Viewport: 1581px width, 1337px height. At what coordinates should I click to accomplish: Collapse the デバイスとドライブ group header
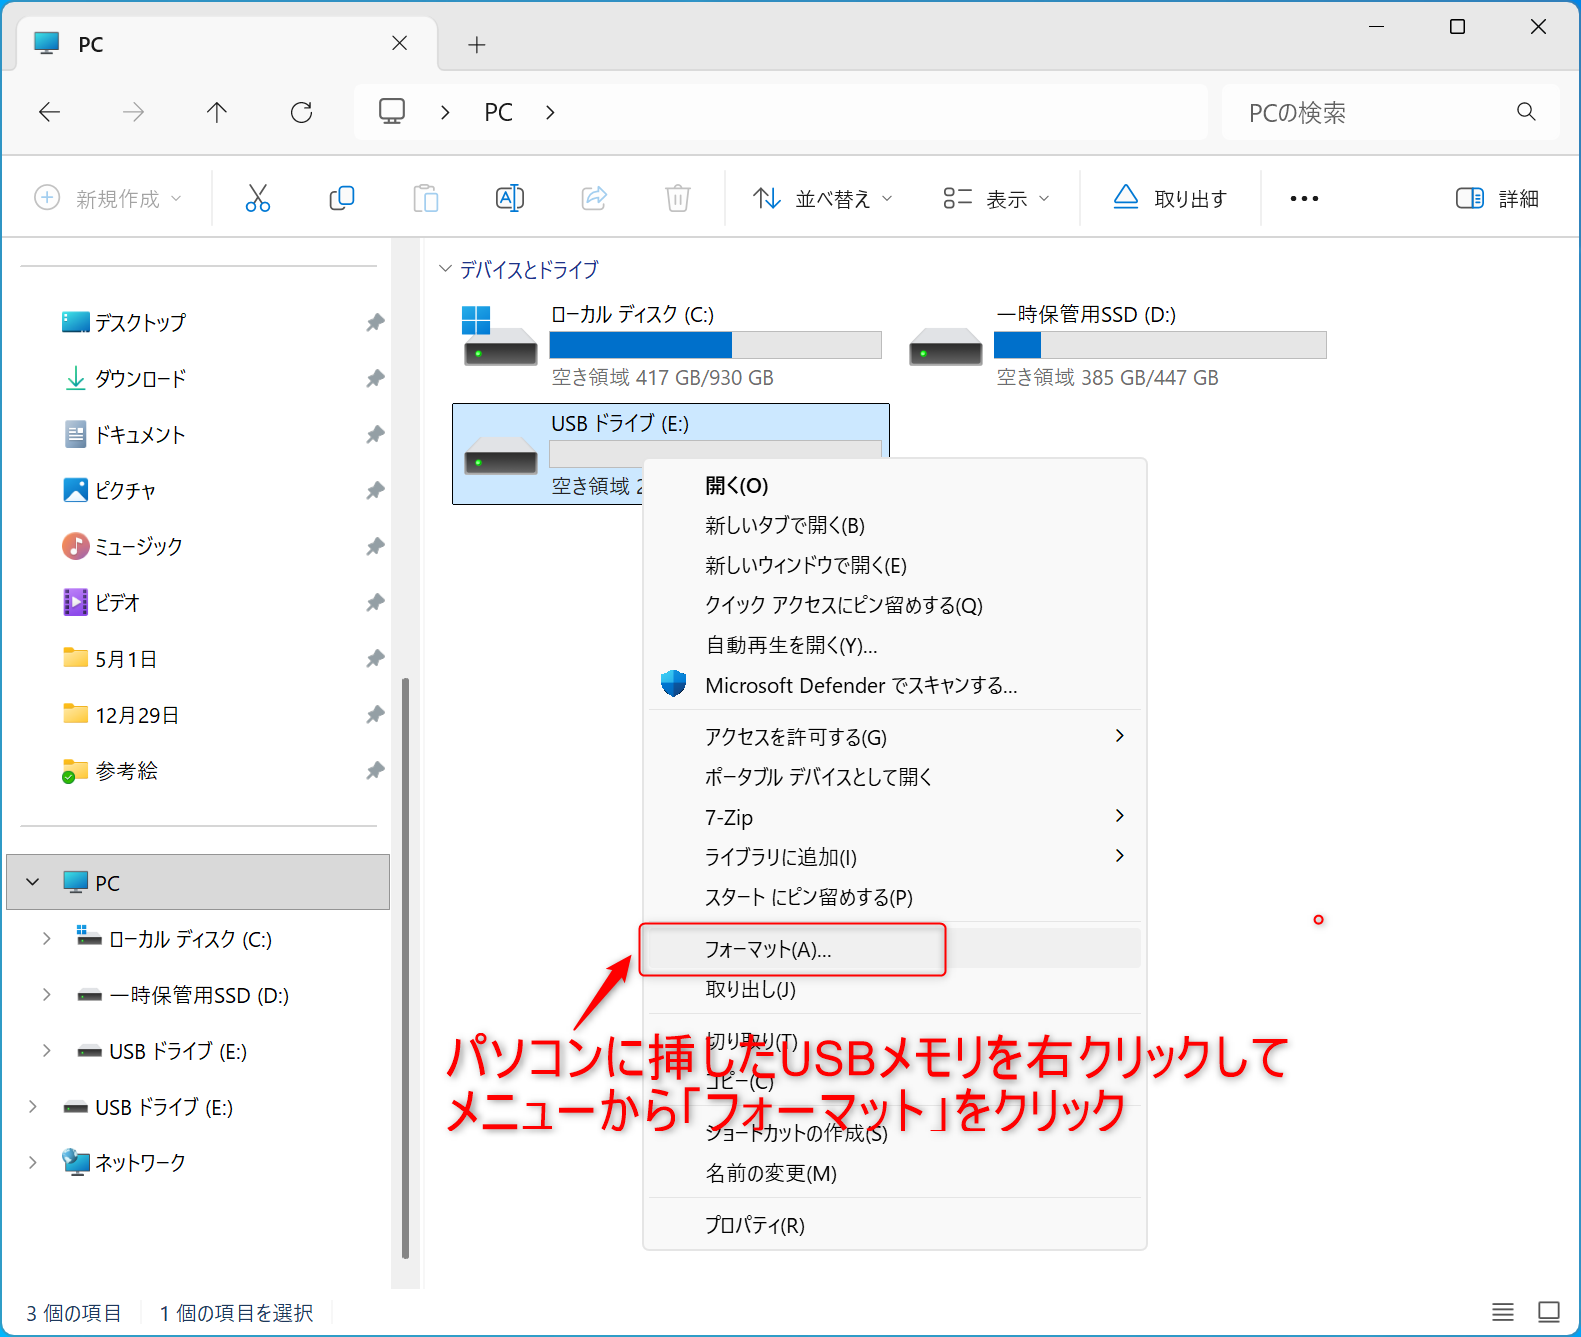446,269
